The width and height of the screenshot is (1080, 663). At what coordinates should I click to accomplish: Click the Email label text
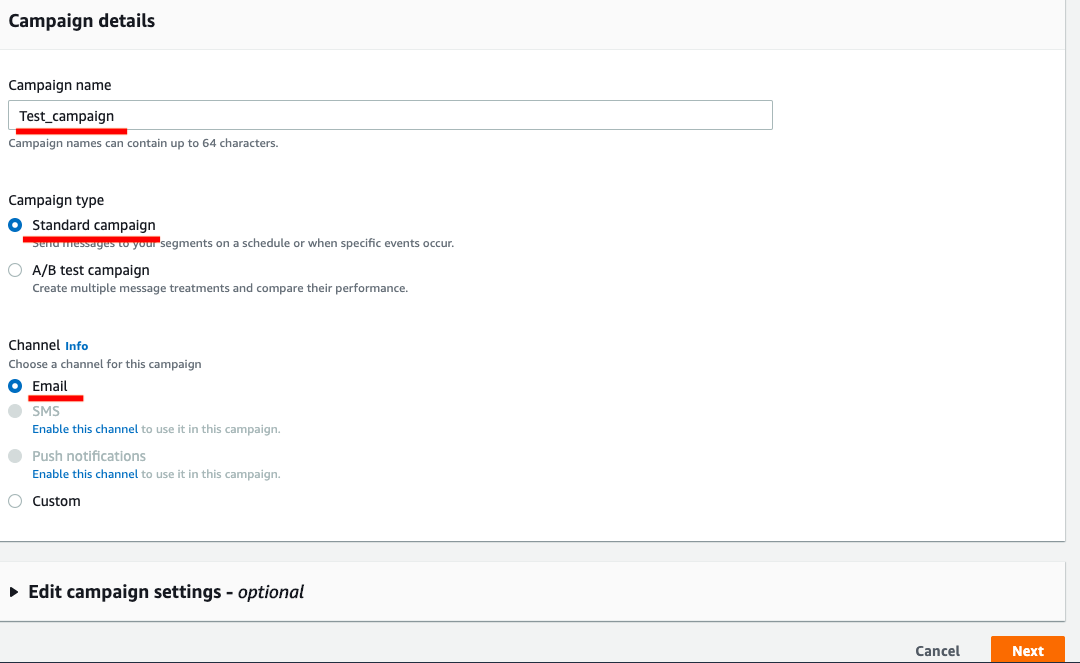pos(50,386)
